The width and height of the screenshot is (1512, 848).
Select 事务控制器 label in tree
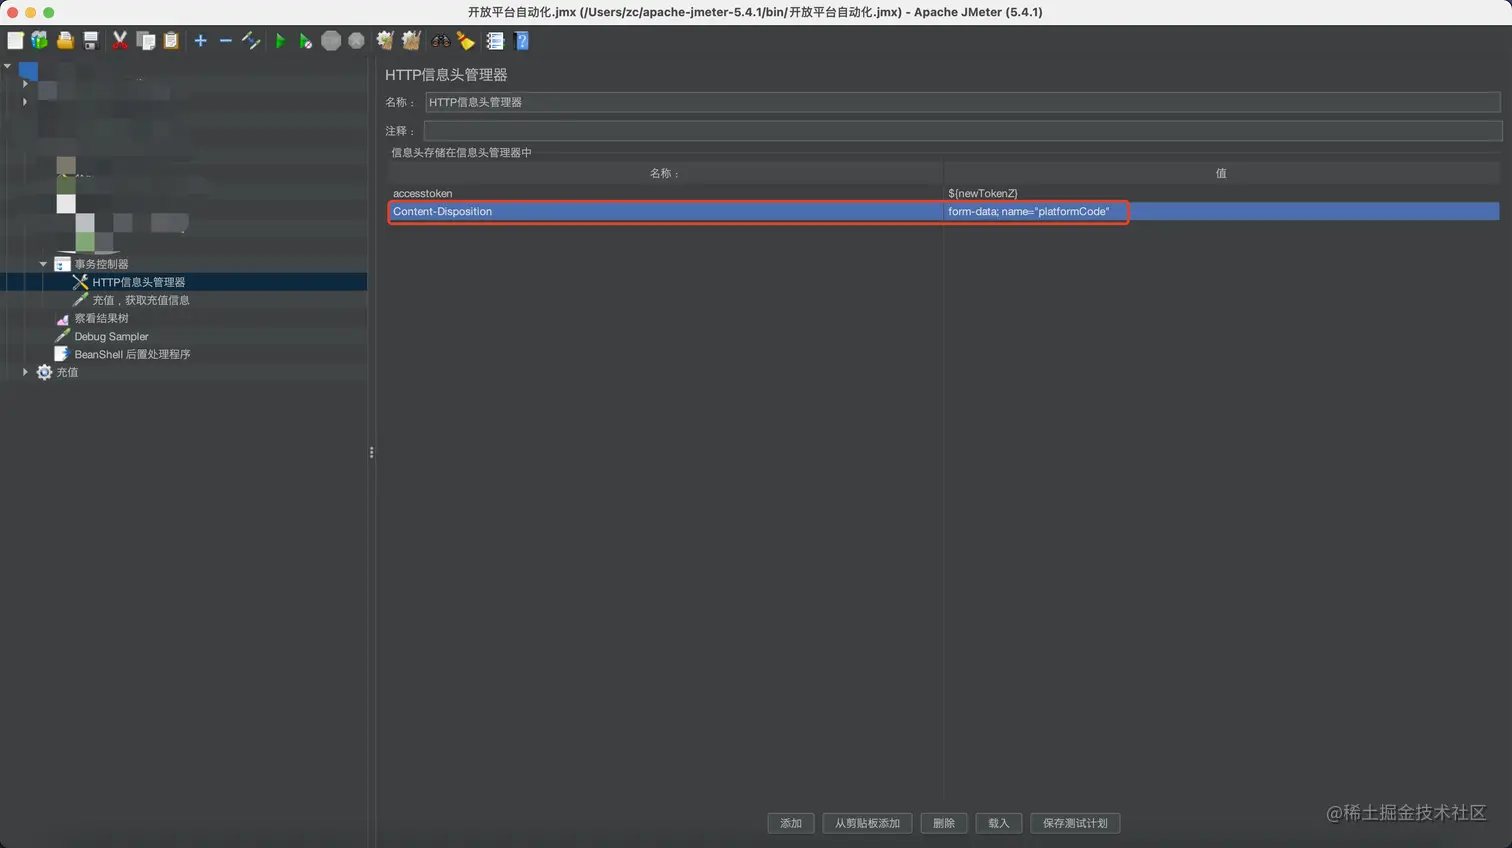[x=101, y=264]
